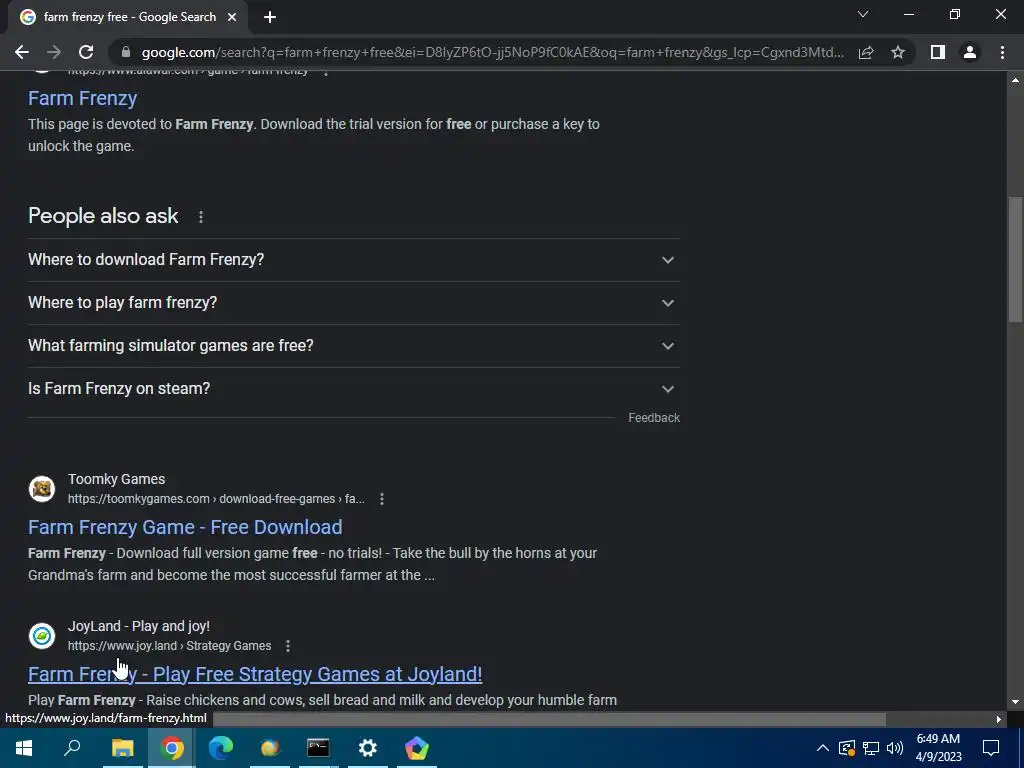Click the address bar URL field
The height and width of the screenshot is (768, 1024).
492,52
